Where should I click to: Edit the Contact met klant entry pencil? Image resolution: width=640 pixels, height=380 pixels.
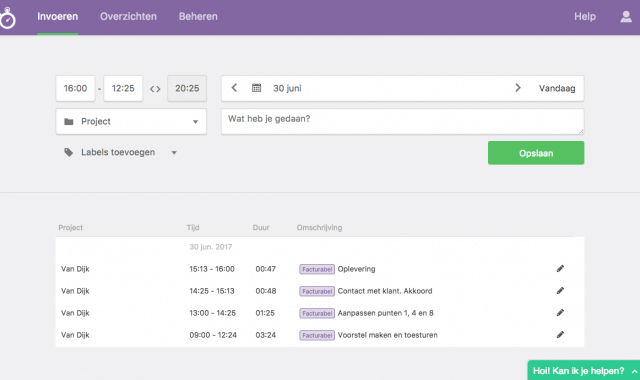coord(560,291)
